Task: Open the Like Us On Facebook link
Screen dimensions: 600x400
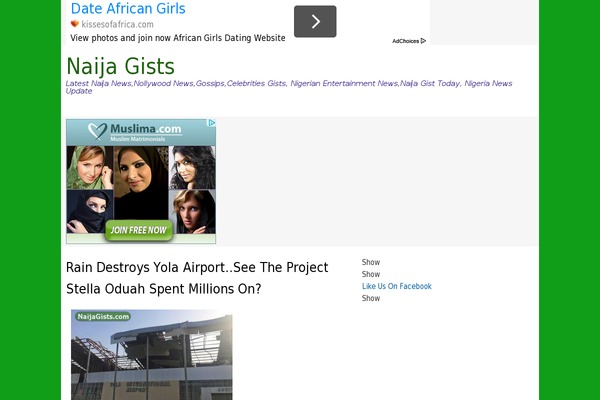Action: pyautogui.click(x=396, y=286)
